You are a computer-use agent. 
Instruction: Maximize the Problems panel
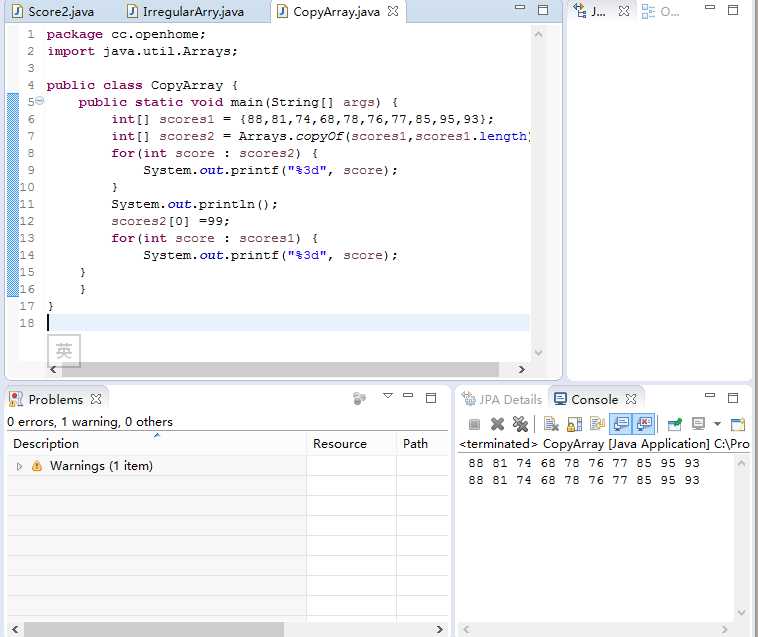coord(431,398)
